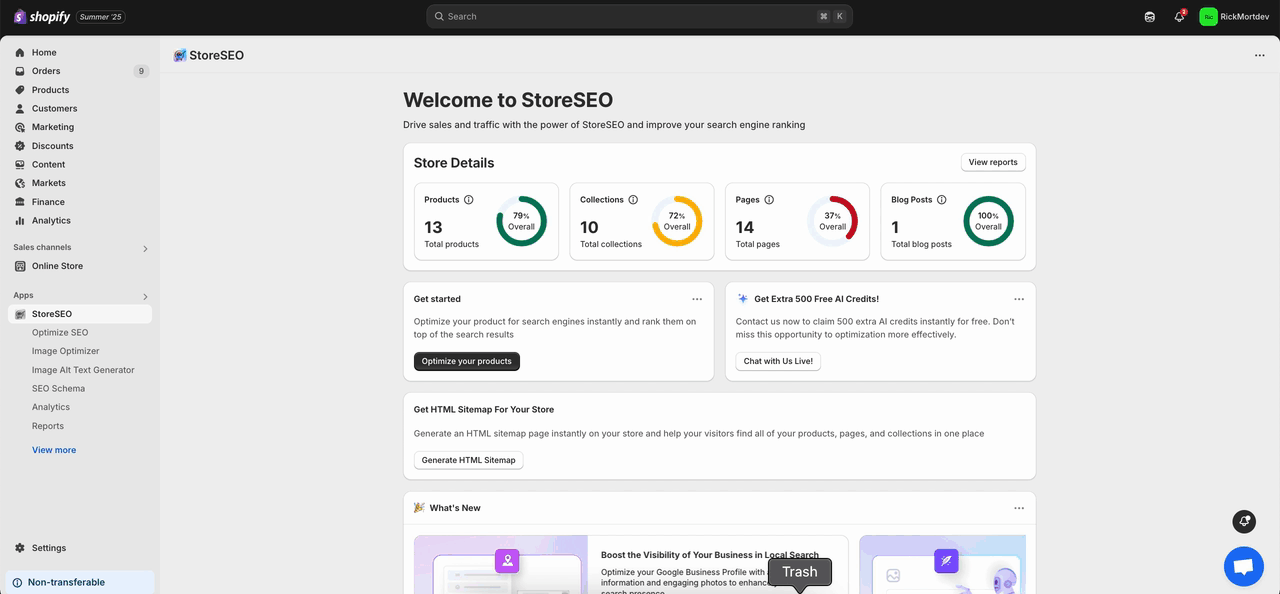This screenshot has width=1280, height=594.
Task: Click the Pages 37% overall ring
Action: 833,221
